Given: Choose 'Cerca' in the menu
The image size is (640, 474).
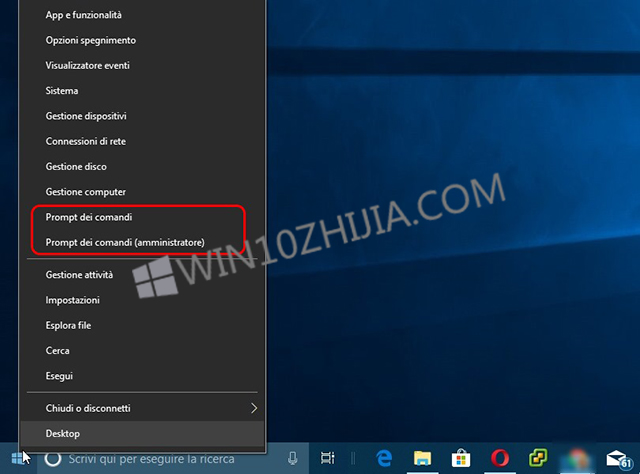Looking at the screenshot, I should (x=142, y=351).
